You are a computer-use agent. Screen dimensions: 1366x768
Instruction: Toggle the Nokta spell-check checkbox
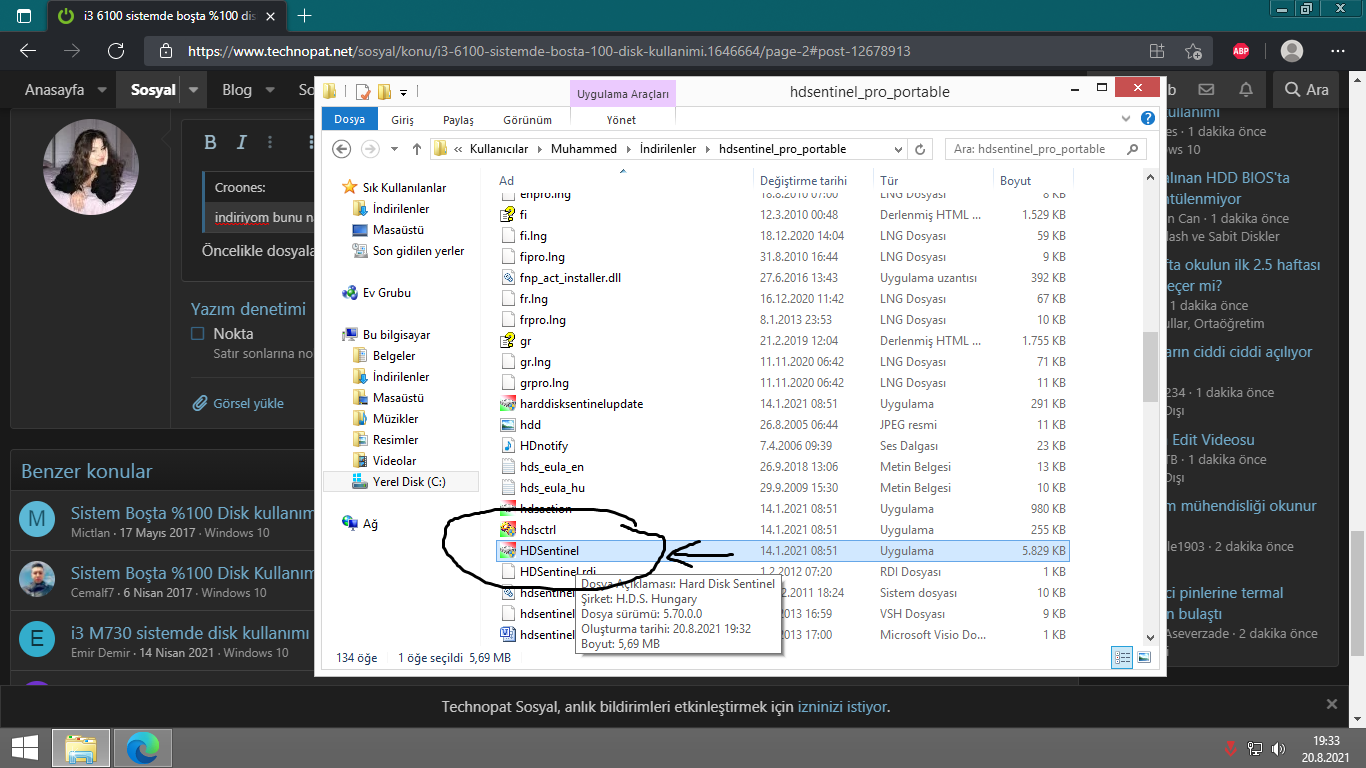tap(197, 334)
